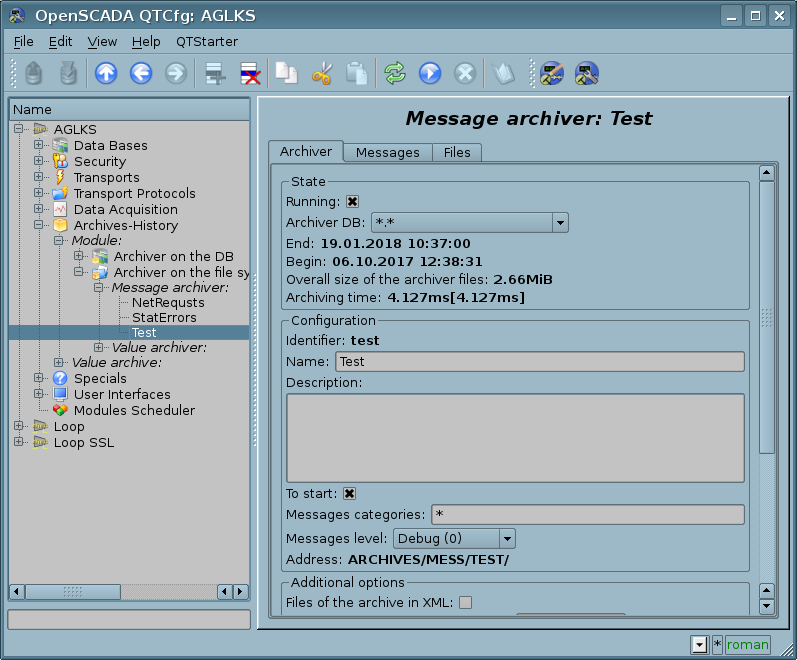Viewport: 797px width, 660px height.
Task: Click the scroll-up arrow at top of panel scrollbar
Action: click(x=767, y=173)
